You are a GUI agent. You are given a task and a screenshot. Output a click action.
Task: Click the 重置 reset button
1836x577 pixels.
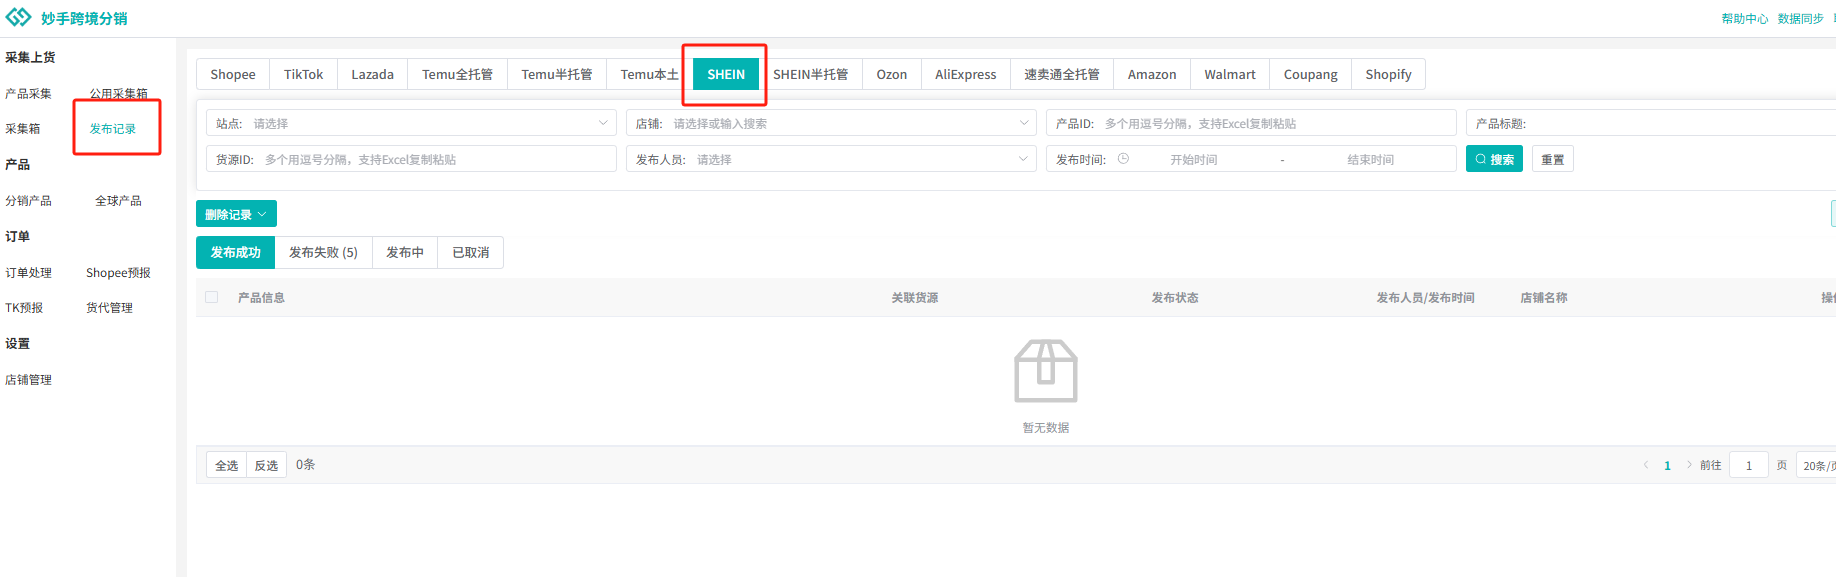(1552, 159)
